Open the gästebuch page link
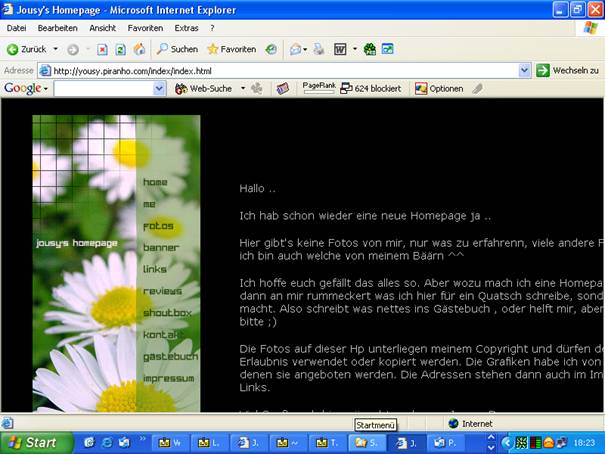 pyautogui.click(x=170, y=356)
